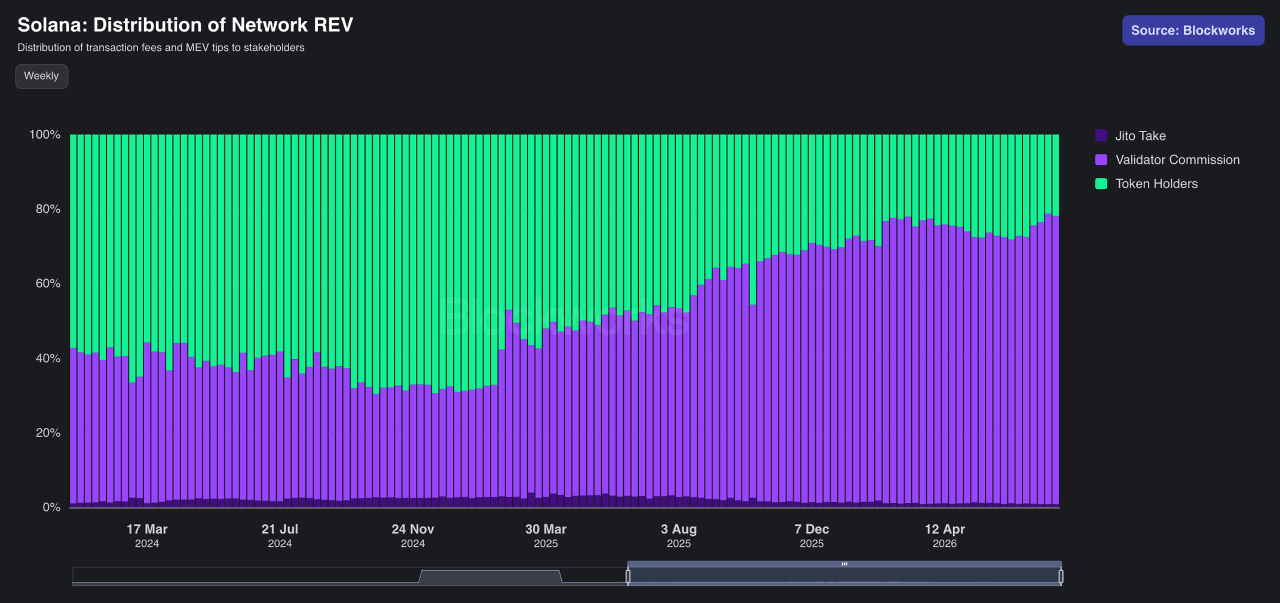Image resolution: width=1280 pixels, height=603 pixels.
Task: Click the navigator top drag grip
Action: pos(844,564)
